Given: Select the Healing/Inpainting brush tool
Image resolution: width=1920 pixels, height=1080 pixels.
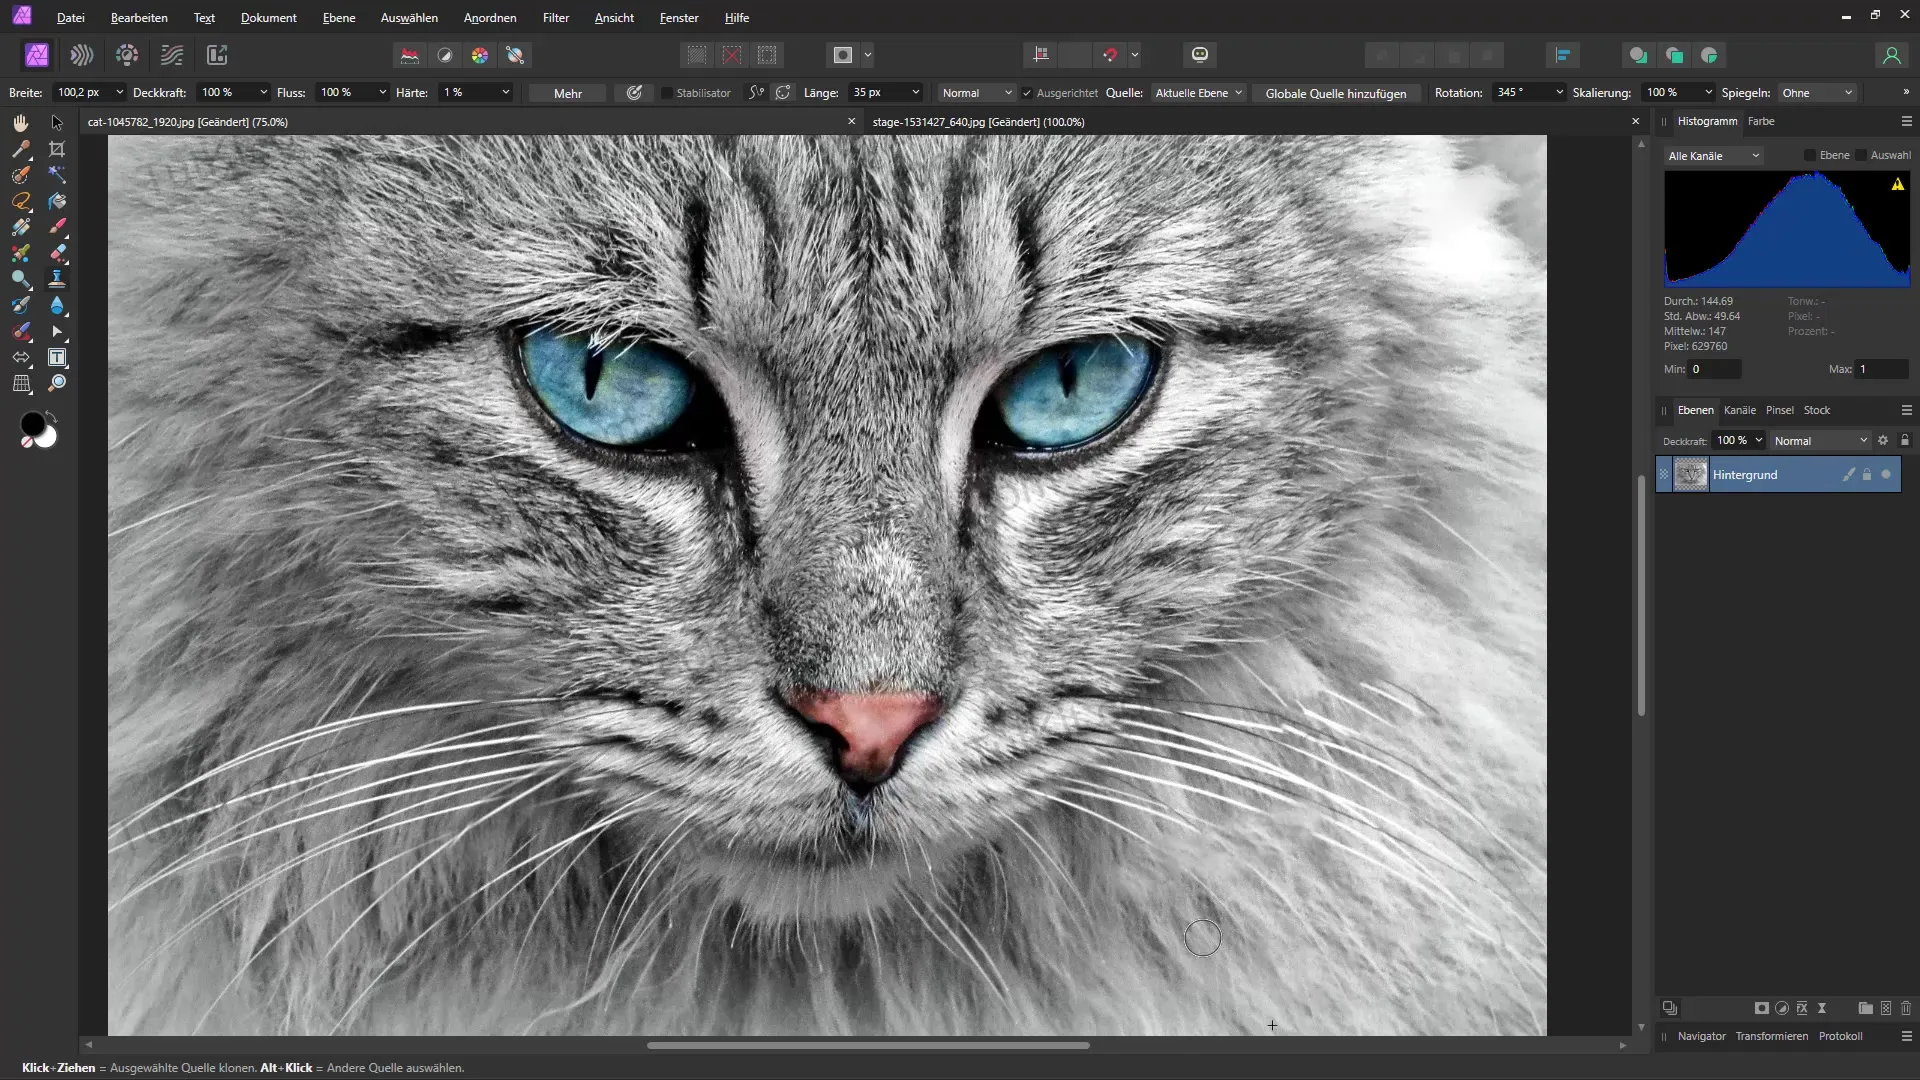Looking at the screenshot, I should coord(21,331).
